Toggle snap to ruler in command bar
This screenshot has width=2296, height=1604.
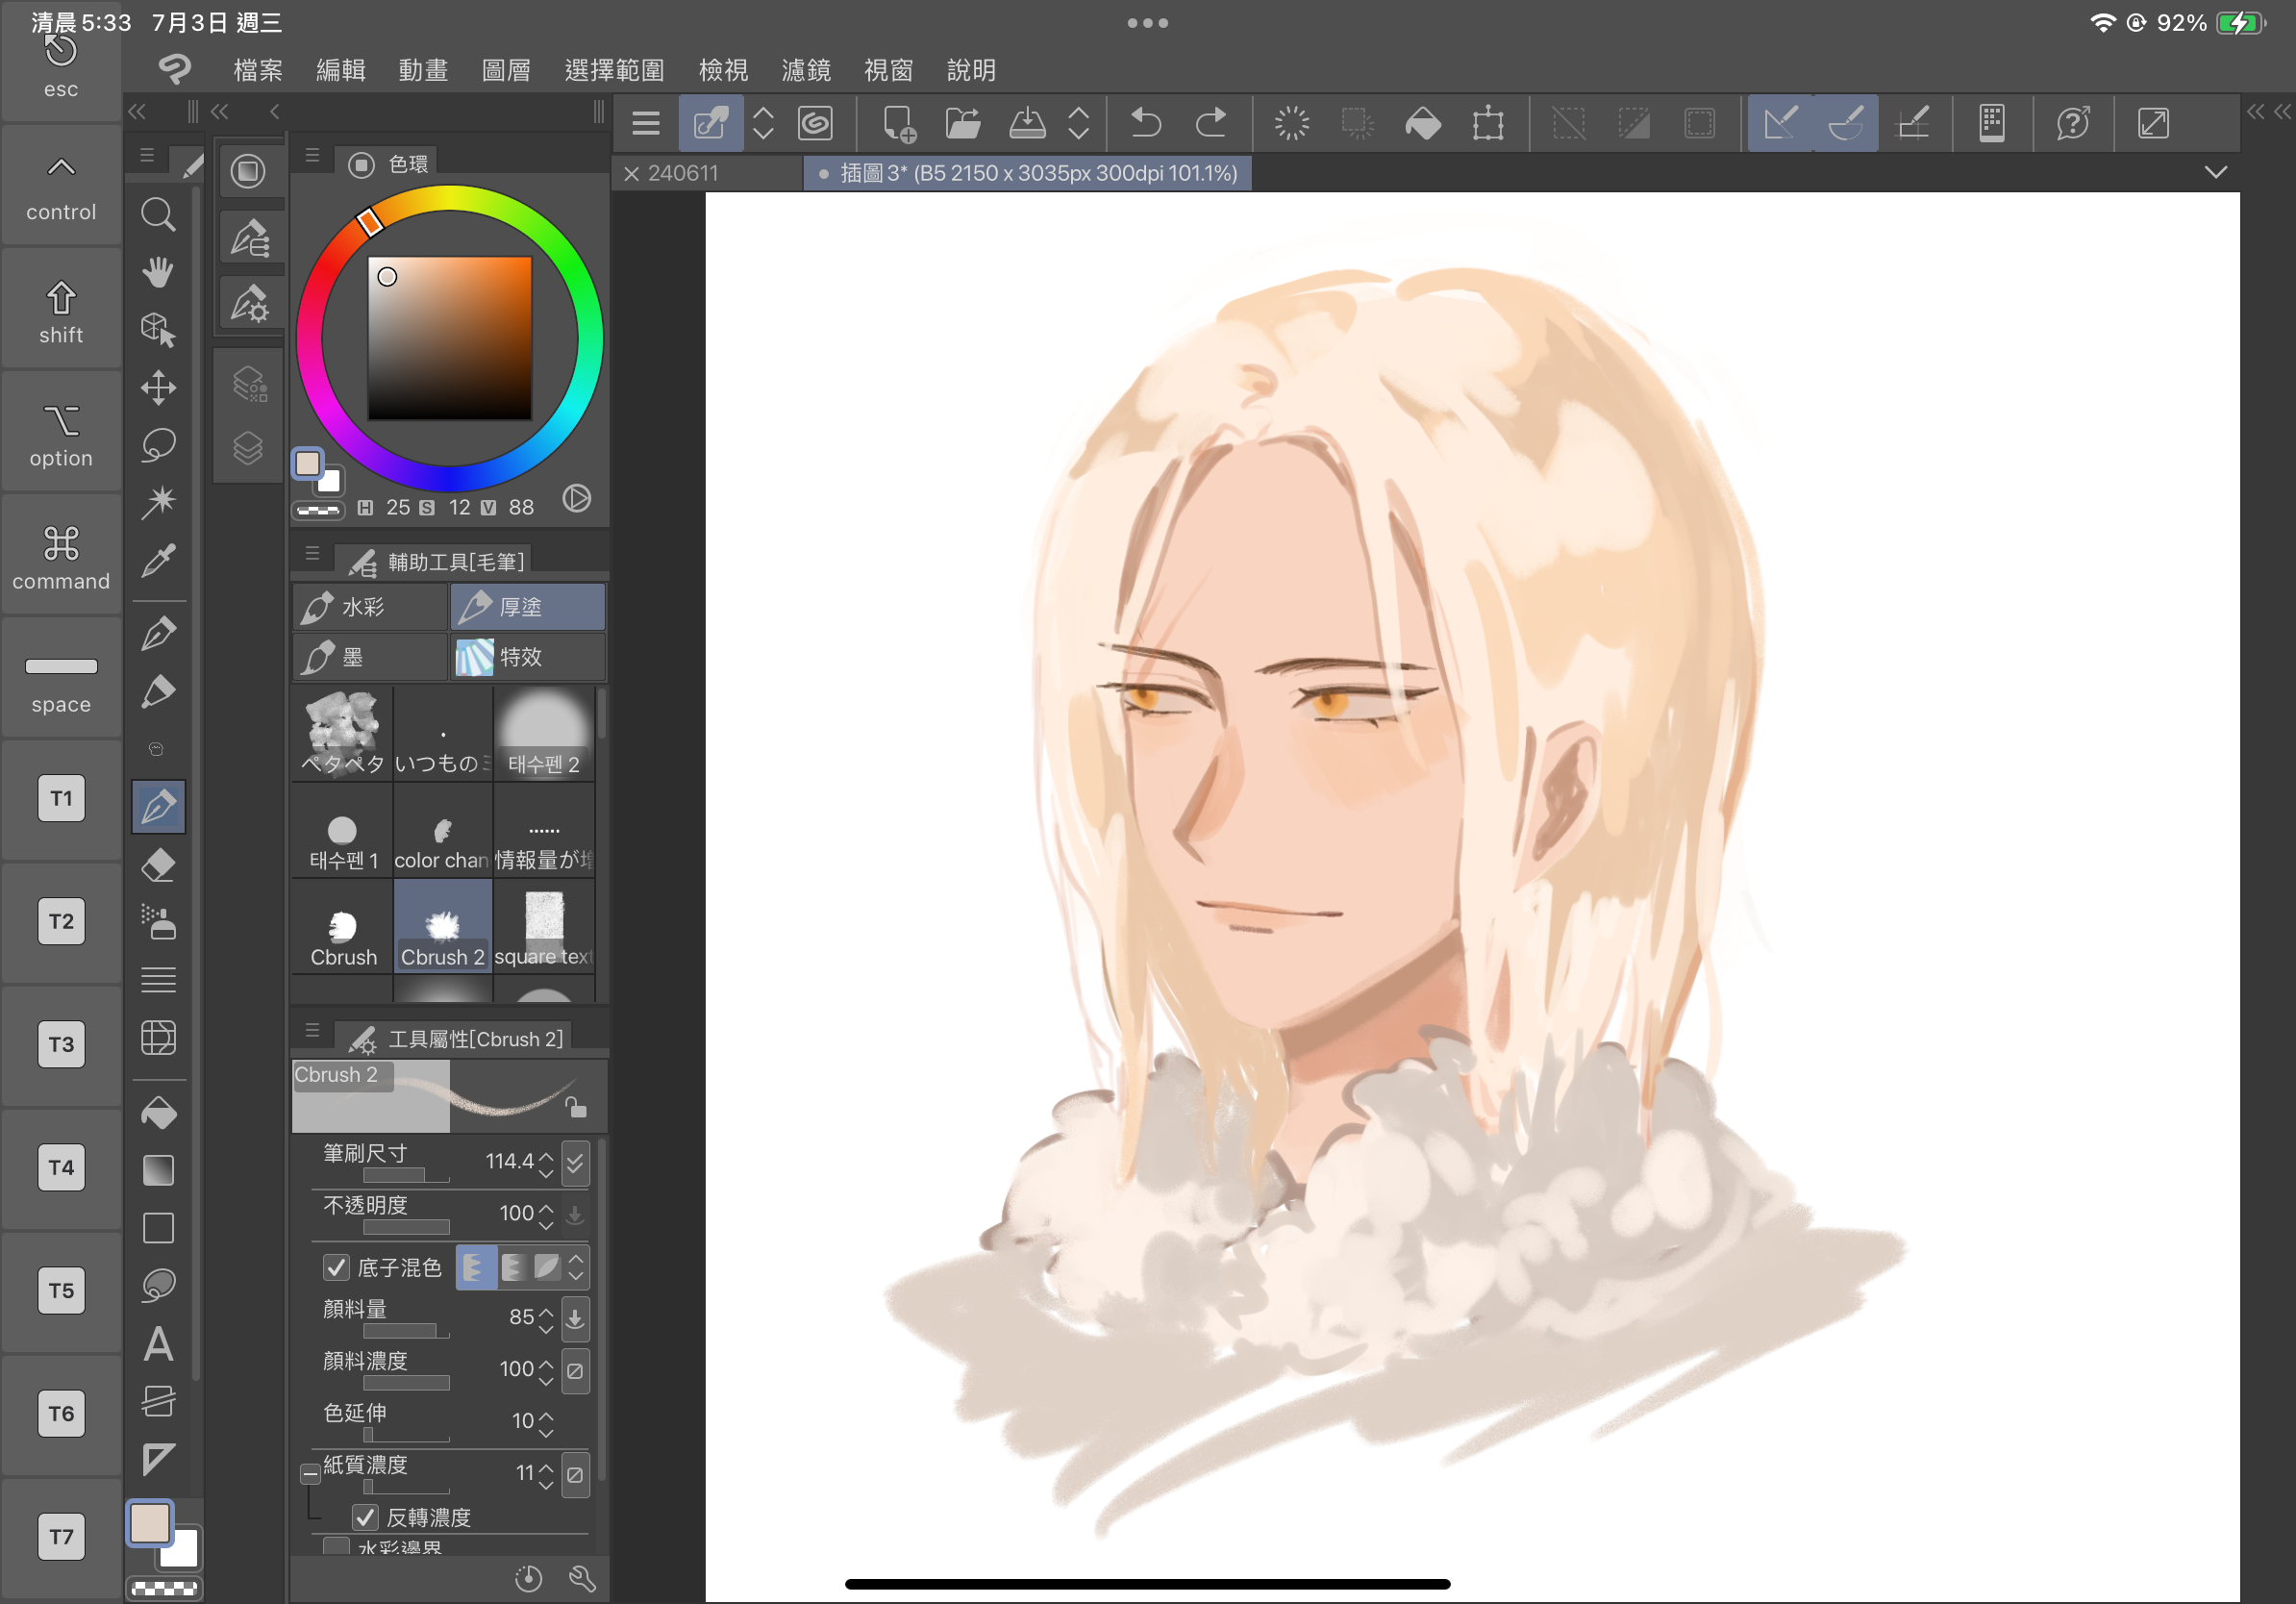tap(1780, 124)
